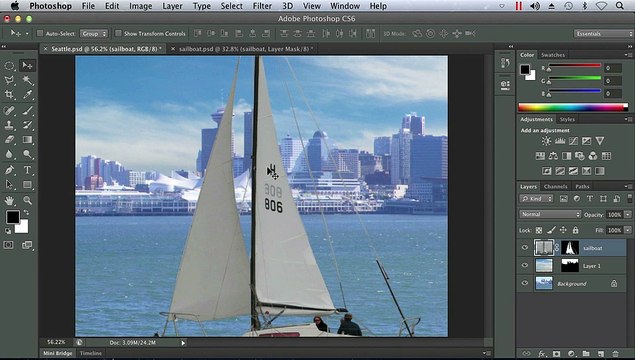Image resolution: width=635 pixels, height=360 pixels.
Task: Toggle lock all
Action: pyautogui.click(x=575, y=230)
